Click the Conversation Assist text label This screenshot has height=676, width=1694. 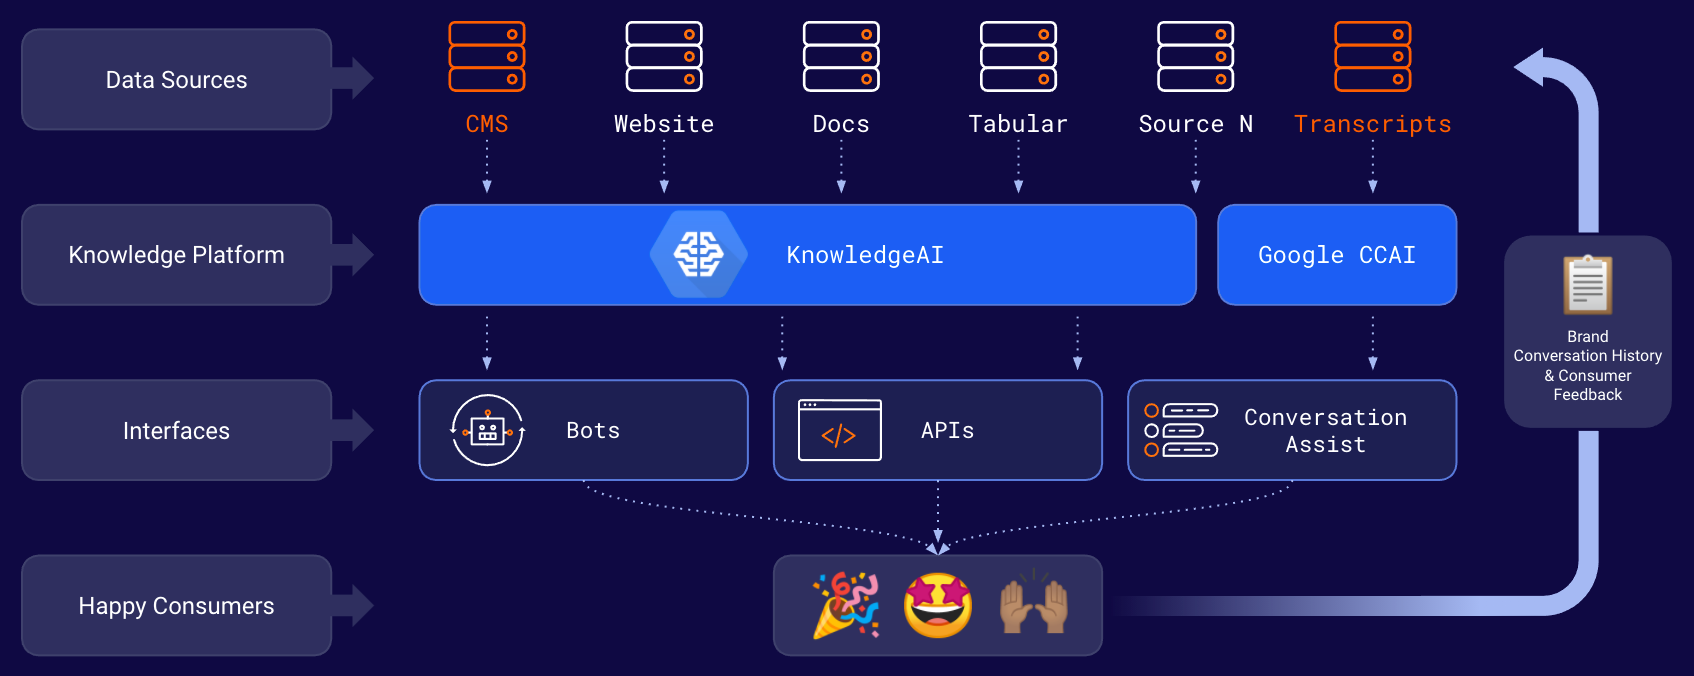pos(1325,431)
